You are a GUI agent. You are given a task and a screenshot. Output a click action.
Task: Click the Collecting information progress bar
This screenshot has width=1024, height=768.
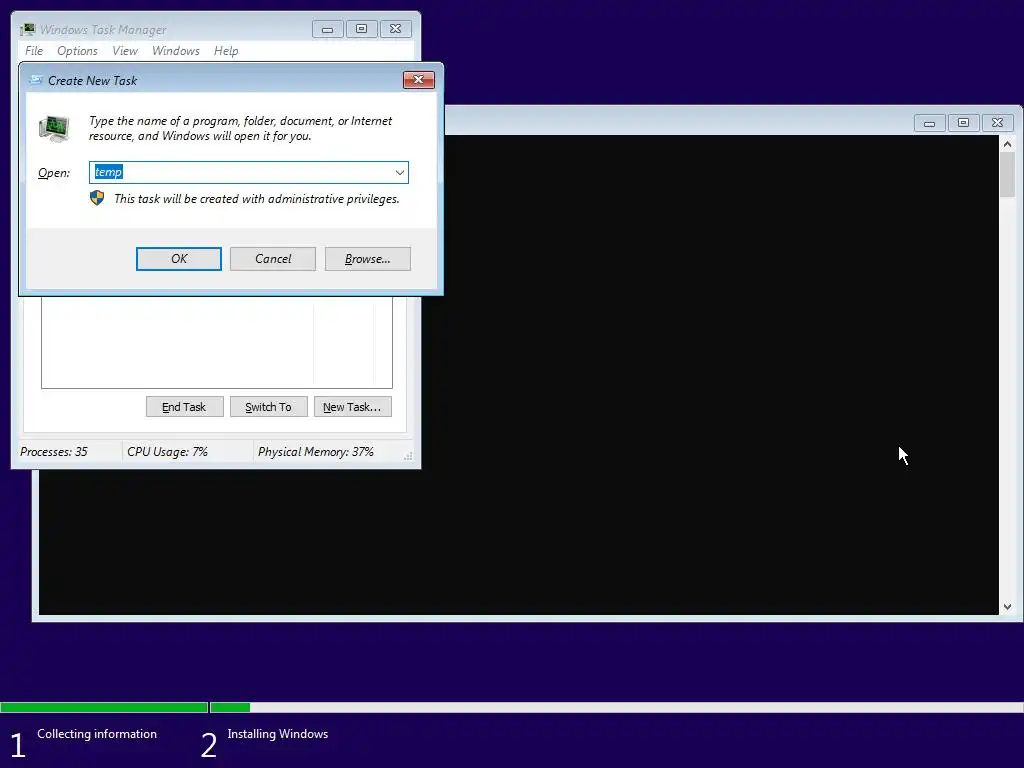[x=104, y=707]
